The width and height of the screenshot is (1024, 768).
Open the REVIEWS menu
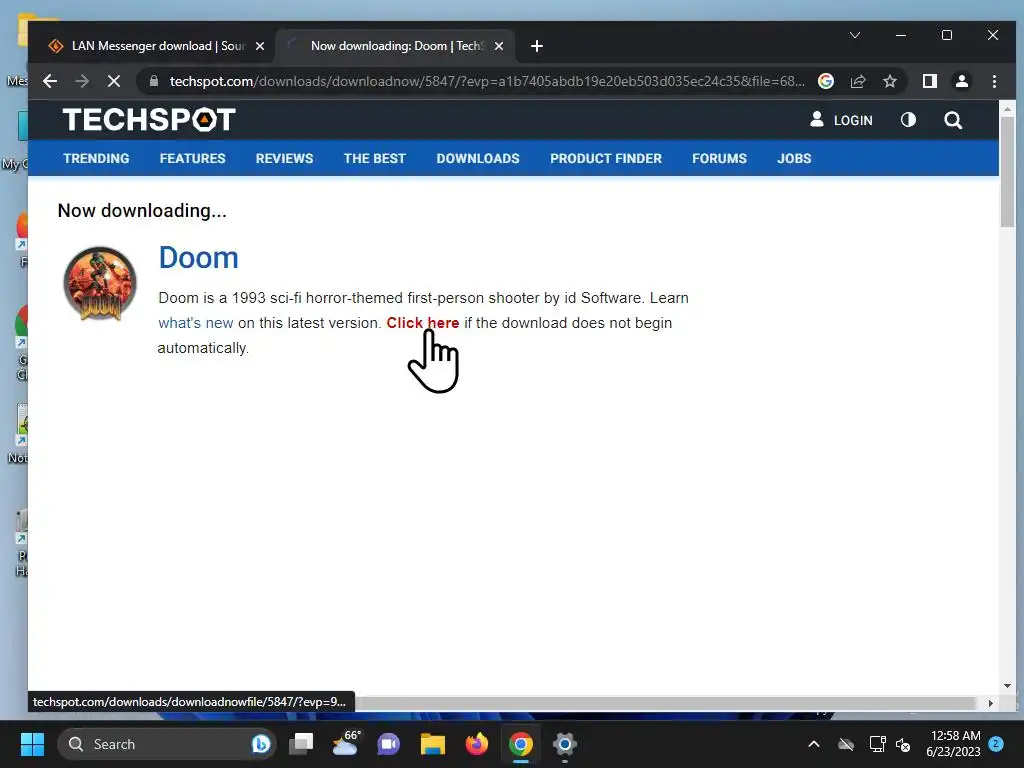(x=284, y=158)
